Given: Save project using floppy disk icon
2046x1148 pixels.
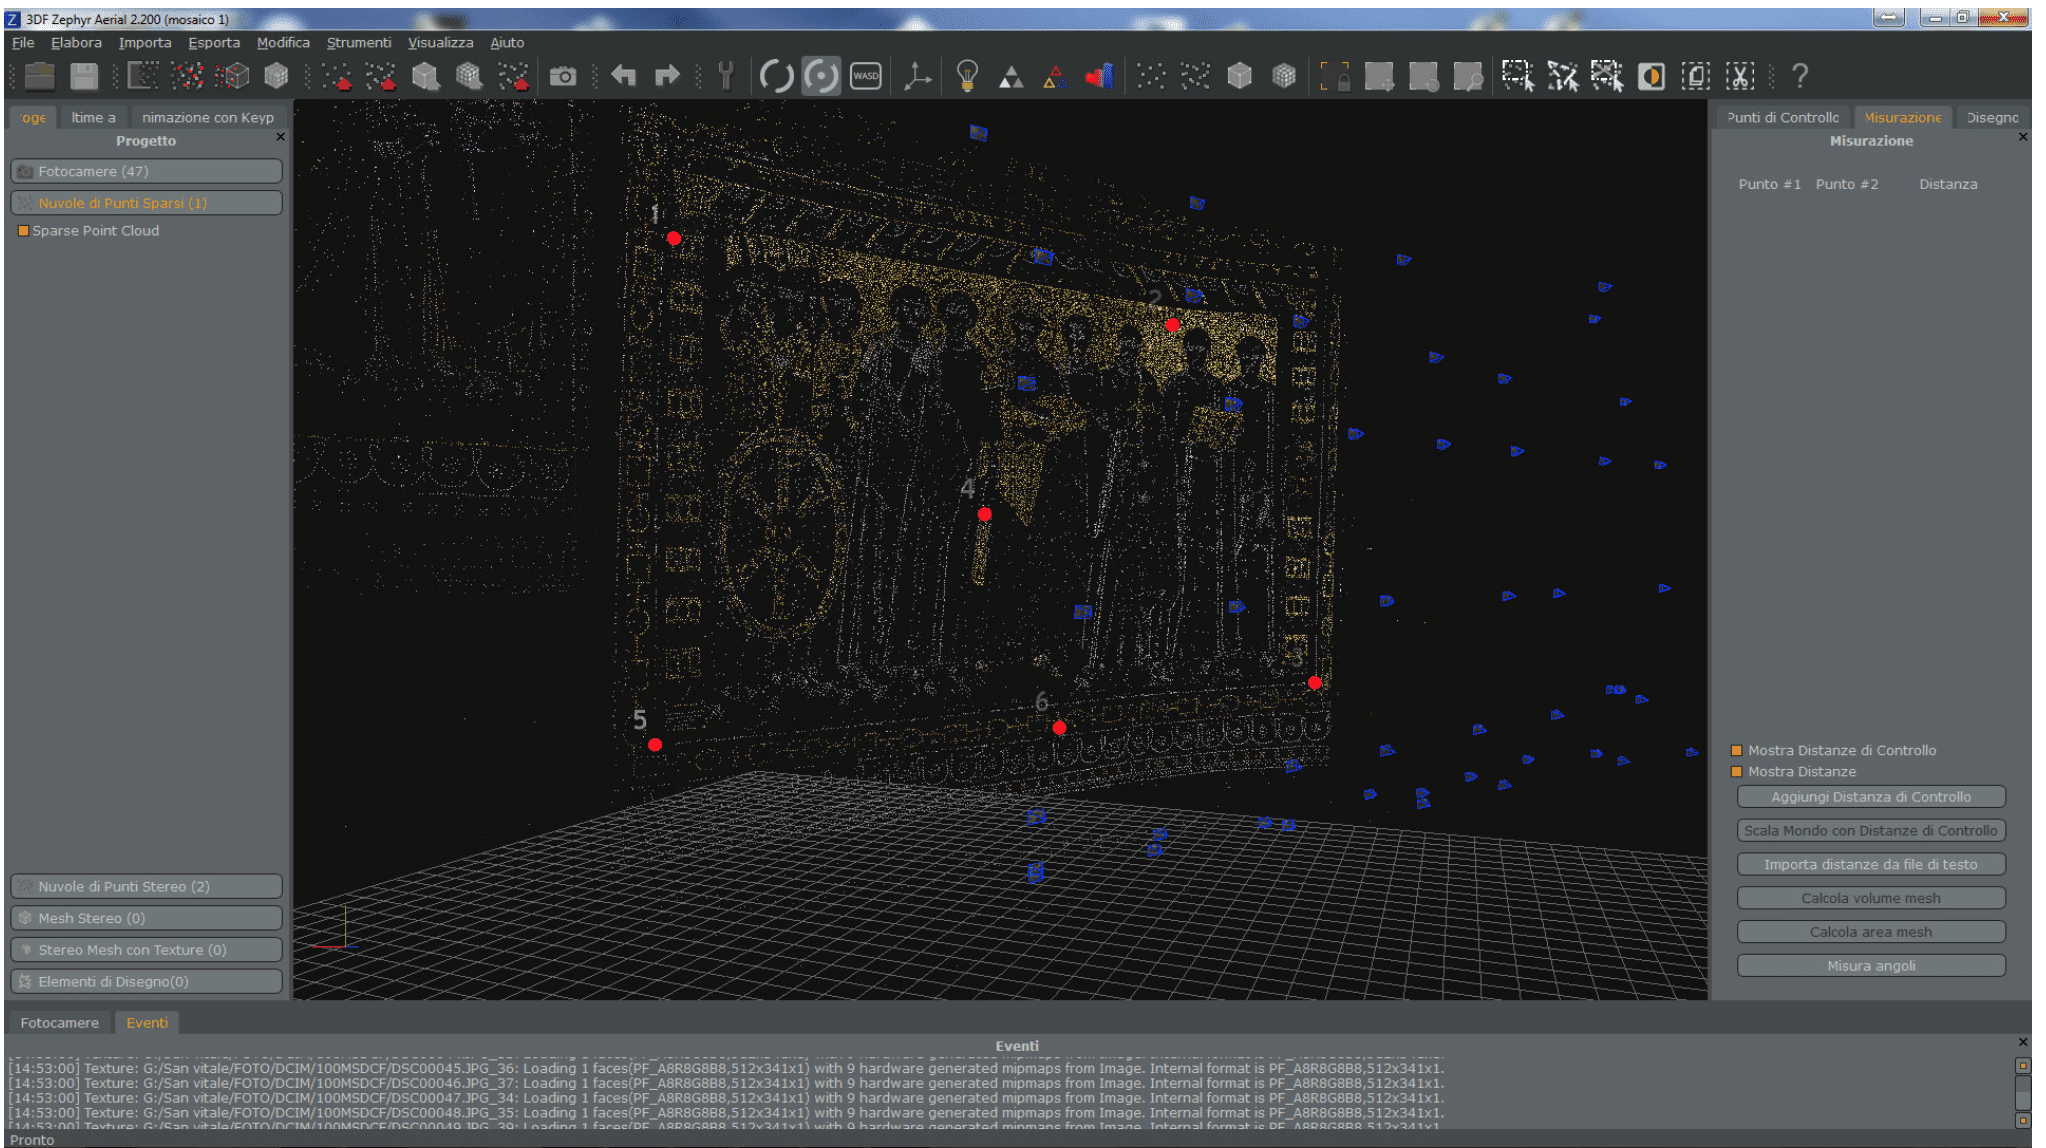Looking at the screenshot, I should point(84,76).
